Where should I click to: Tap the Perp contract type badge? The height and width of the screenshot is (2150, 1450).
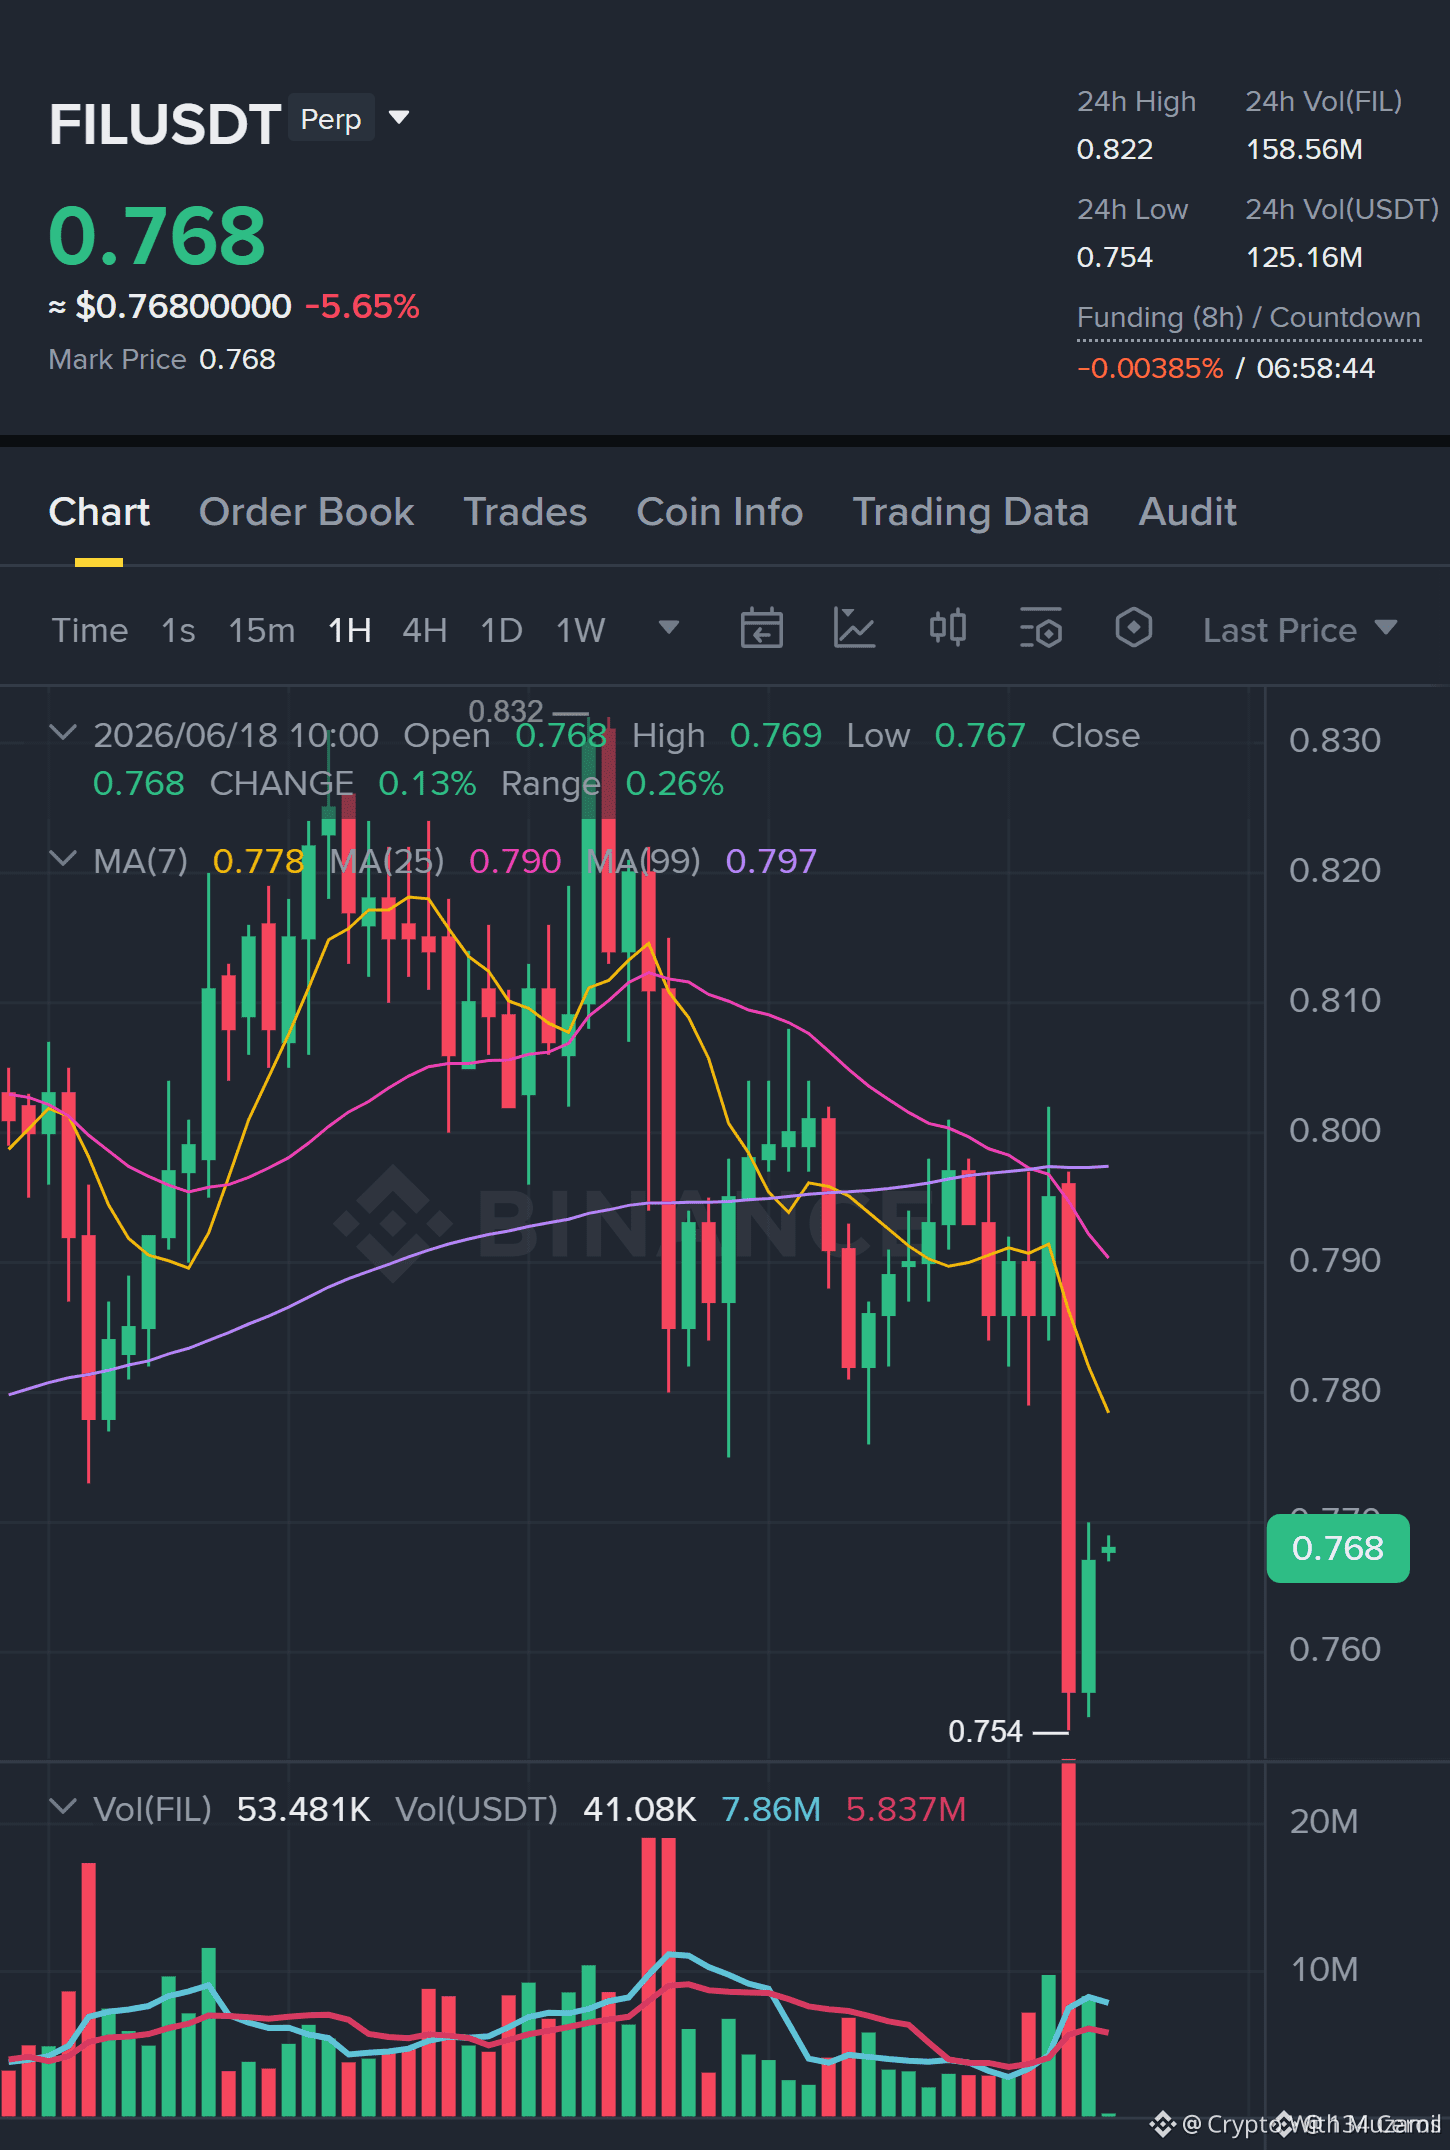pyautogui.click(x=331, y=118)
